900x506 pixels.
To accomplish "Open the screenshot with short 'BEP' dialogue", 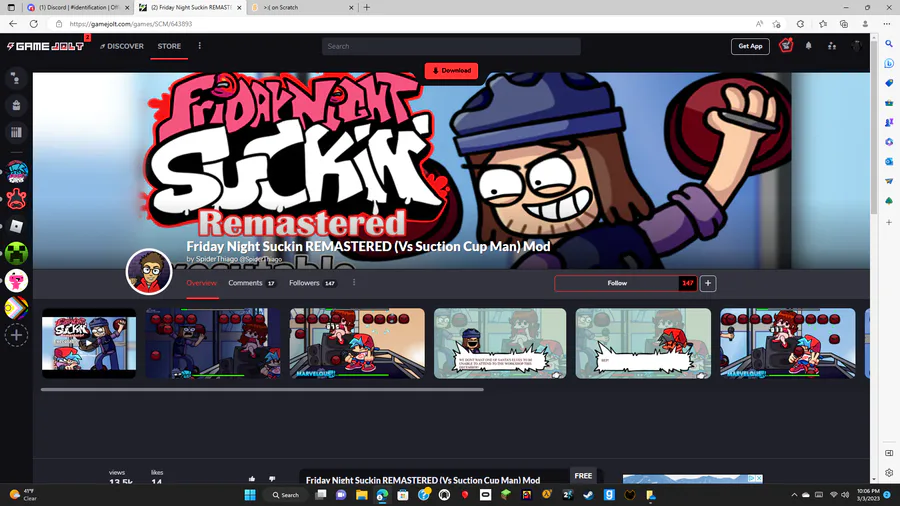I will [x=643, y=344].
